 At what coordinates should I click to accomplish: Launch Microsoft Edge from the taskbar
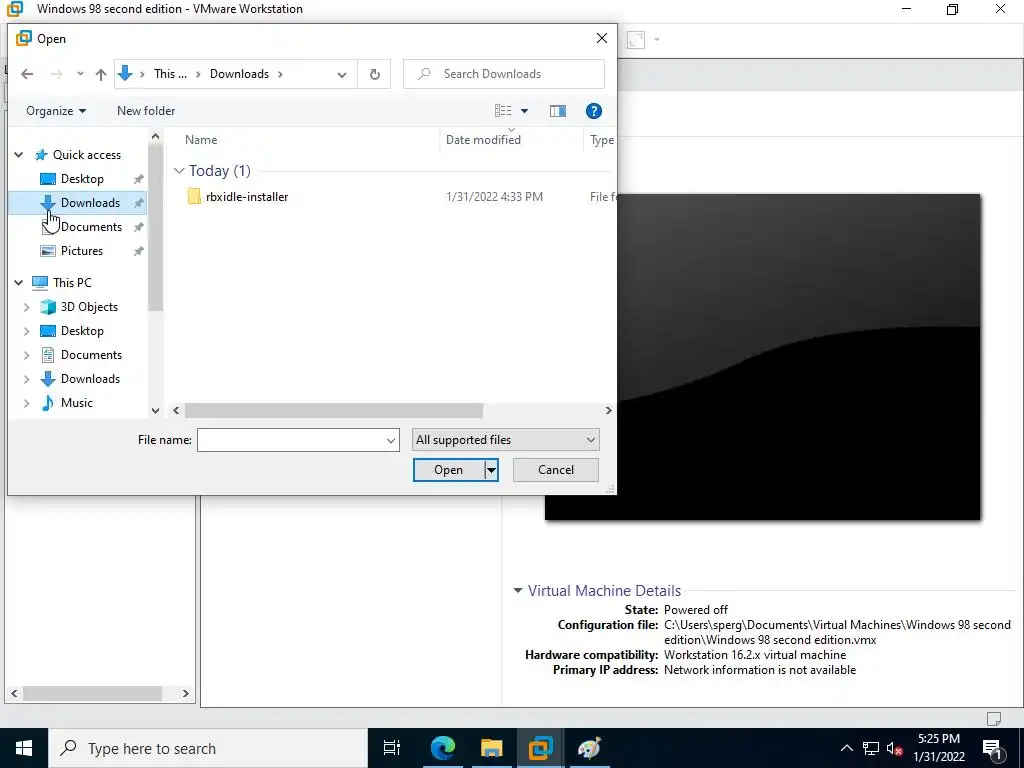(442, 748)
